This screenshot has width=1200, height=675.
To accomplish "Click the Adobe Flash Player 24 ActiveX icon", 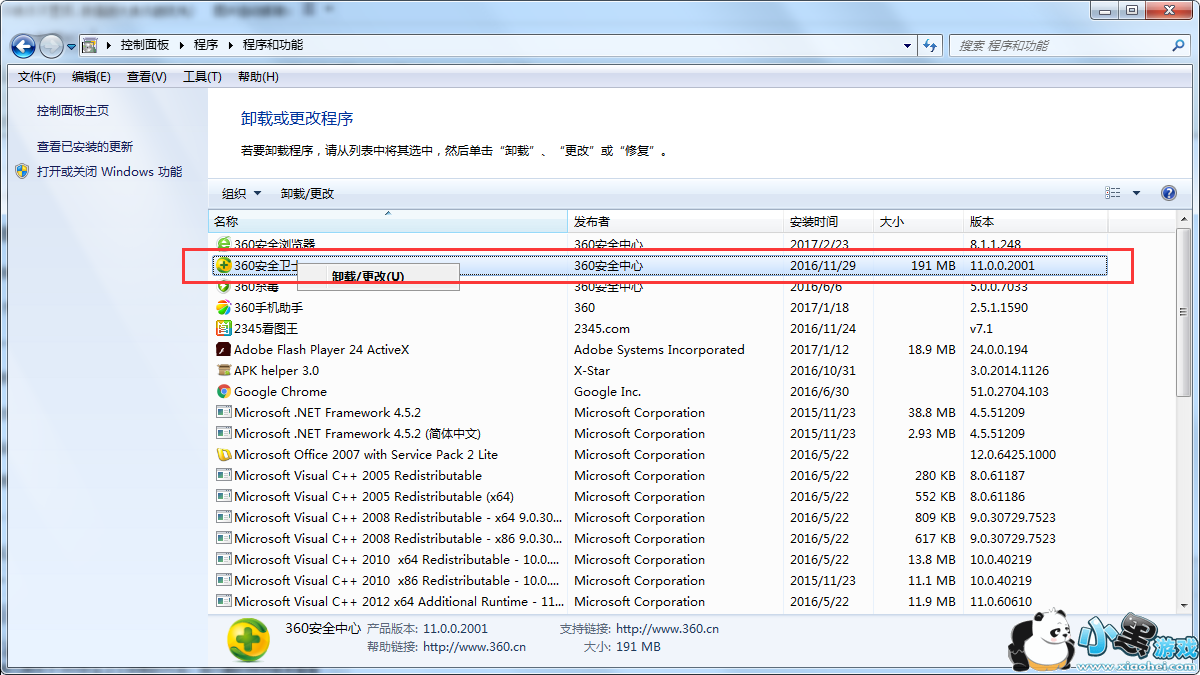I will pos(224,350).
